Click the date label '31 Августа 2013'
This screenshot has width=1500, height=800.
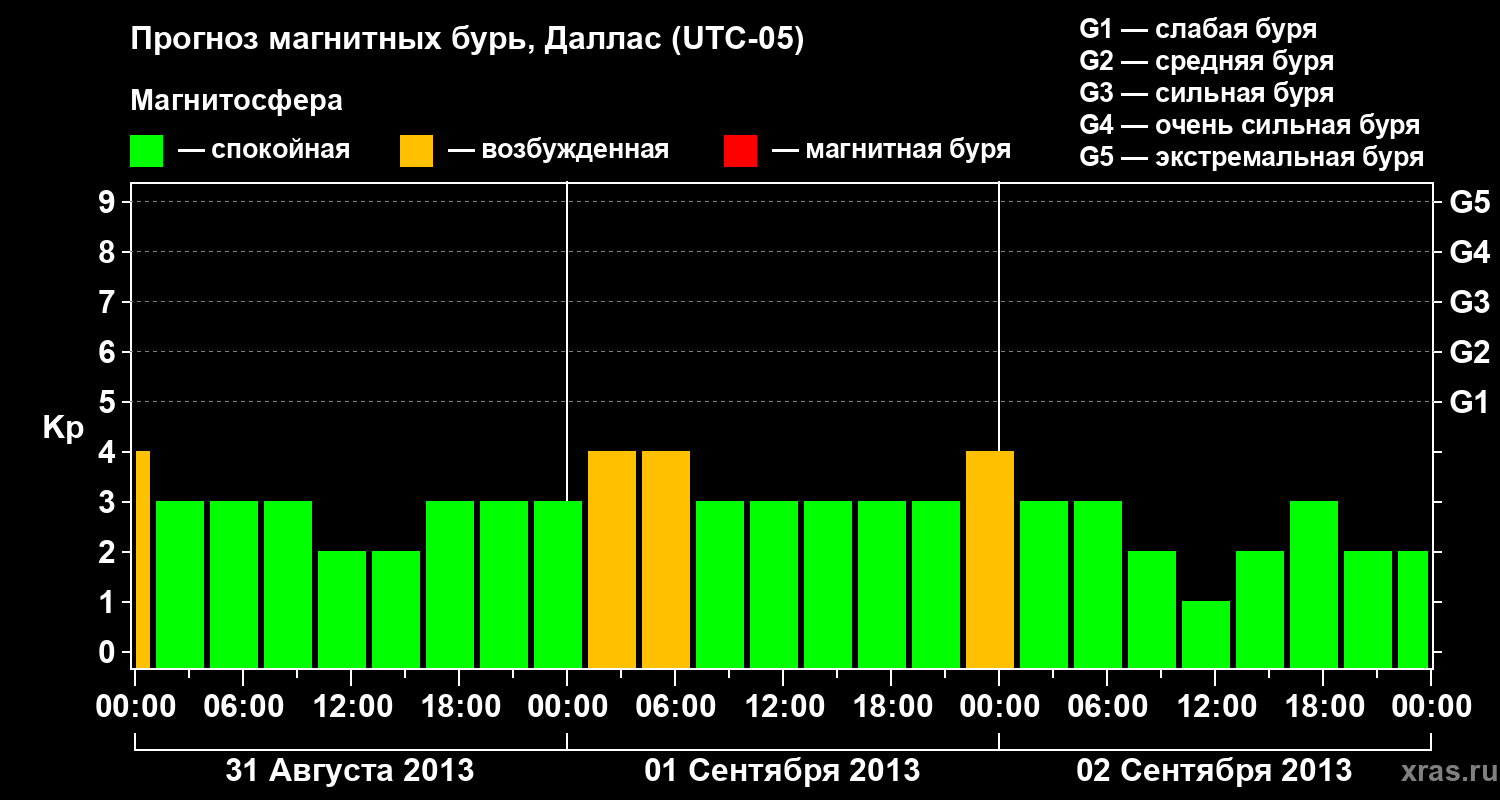tap(350, 771)
